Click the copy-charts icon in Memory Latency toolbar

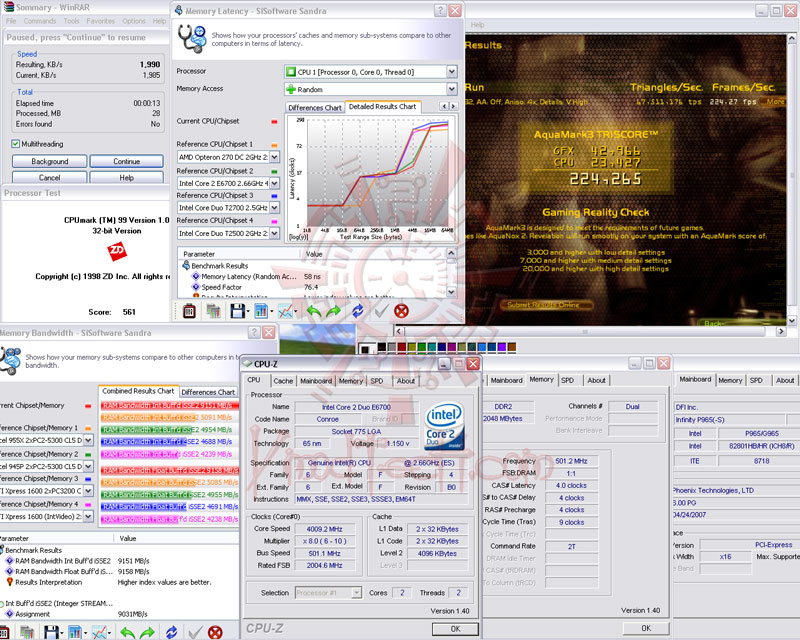(x=213, y=311)
